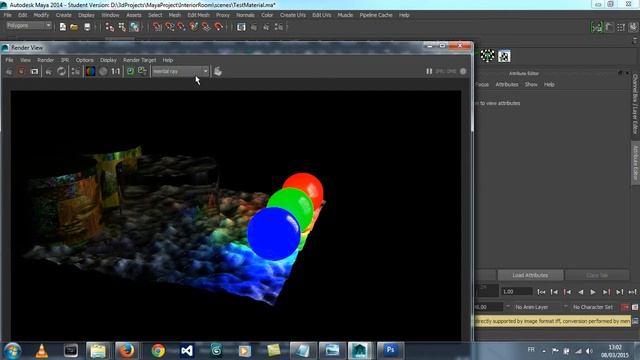
Task: Open VLC media player from the taskbar
Action: [x=42, y=350]
